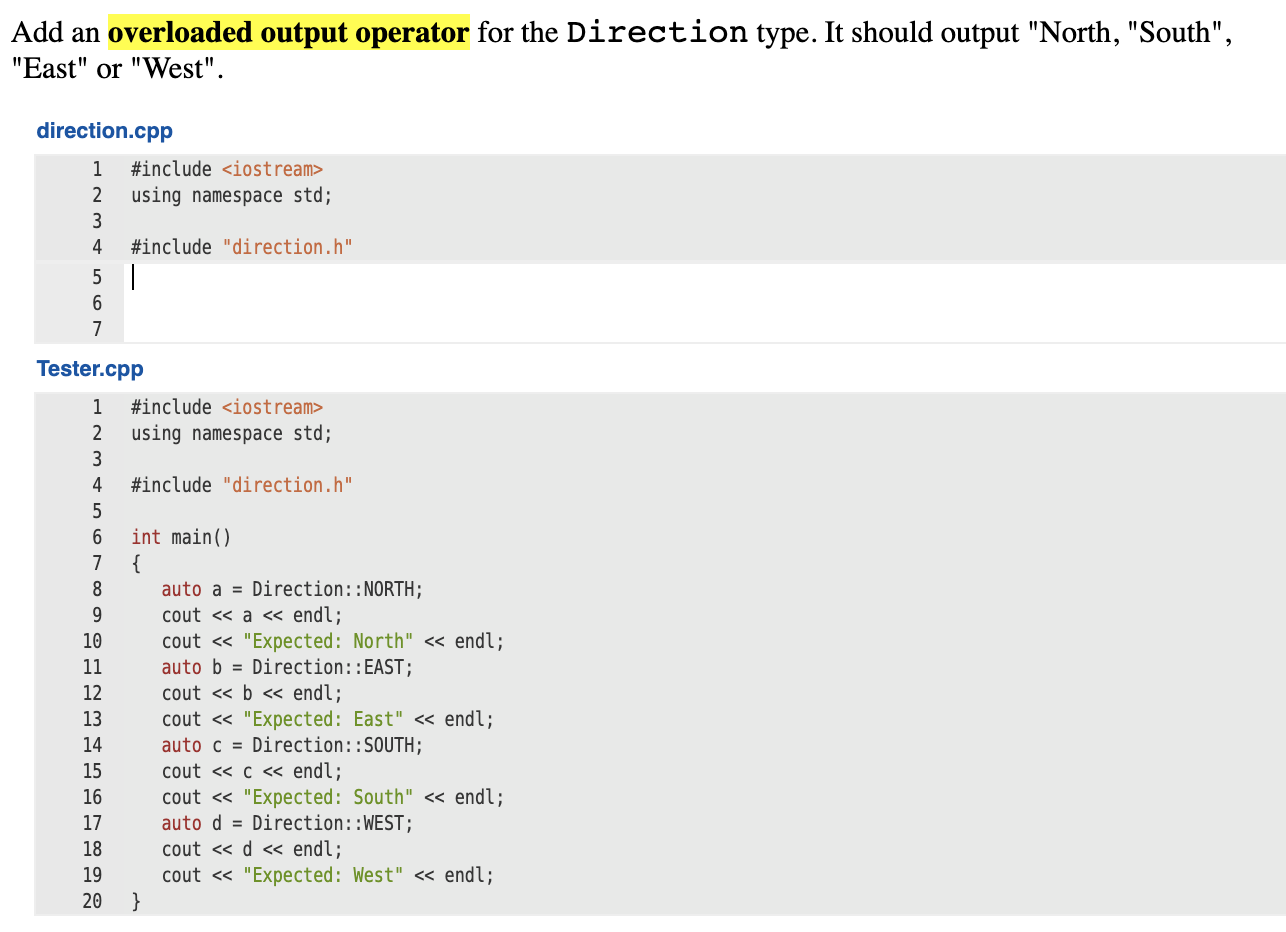Click the include direction.h line in direction.cpp

240,246
